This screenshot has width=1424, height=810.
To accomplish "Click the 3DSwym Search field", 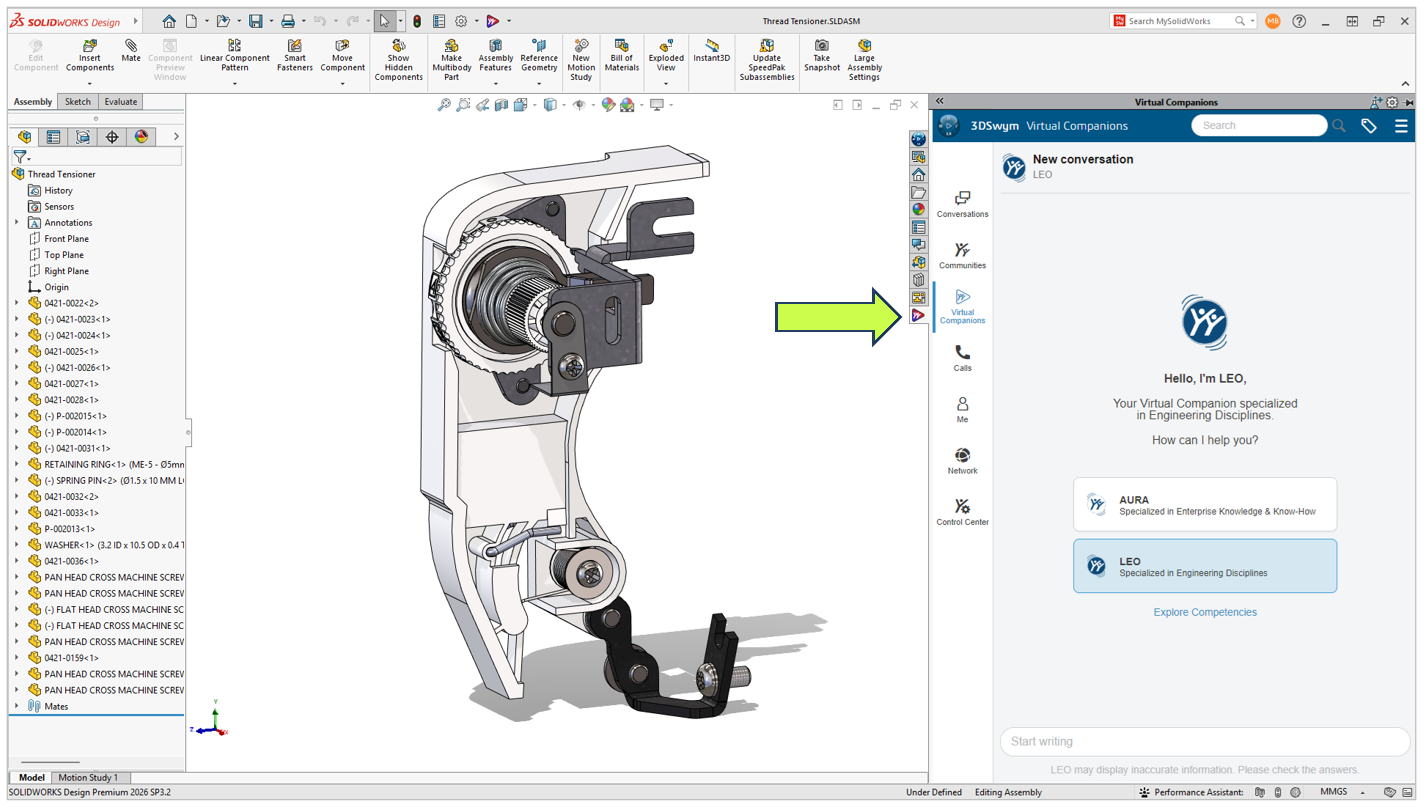I will coord(1259,126).
